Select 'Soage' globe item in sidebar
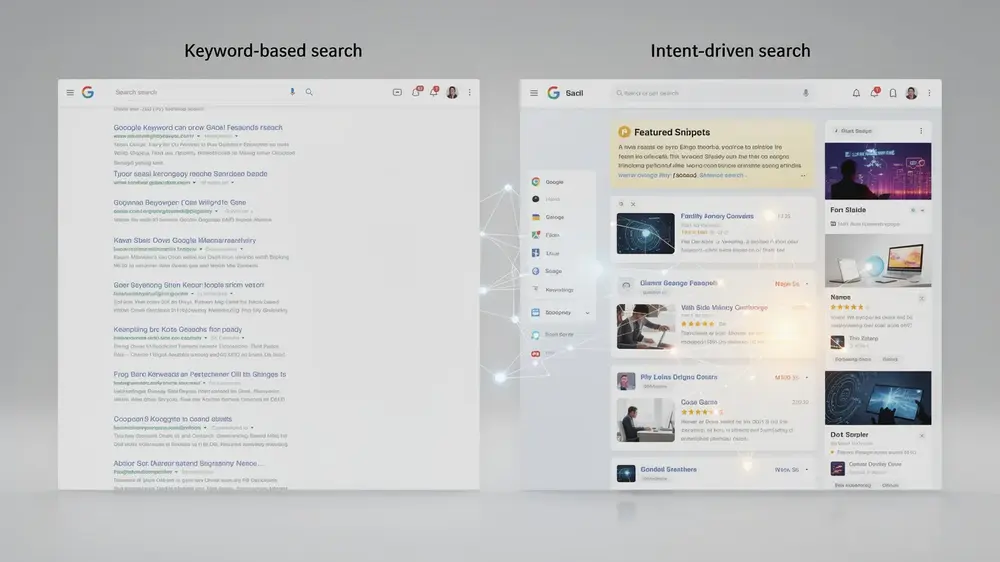Image resolution: width=1000 pixels, height=562 pixels. (x=547, y=271)
